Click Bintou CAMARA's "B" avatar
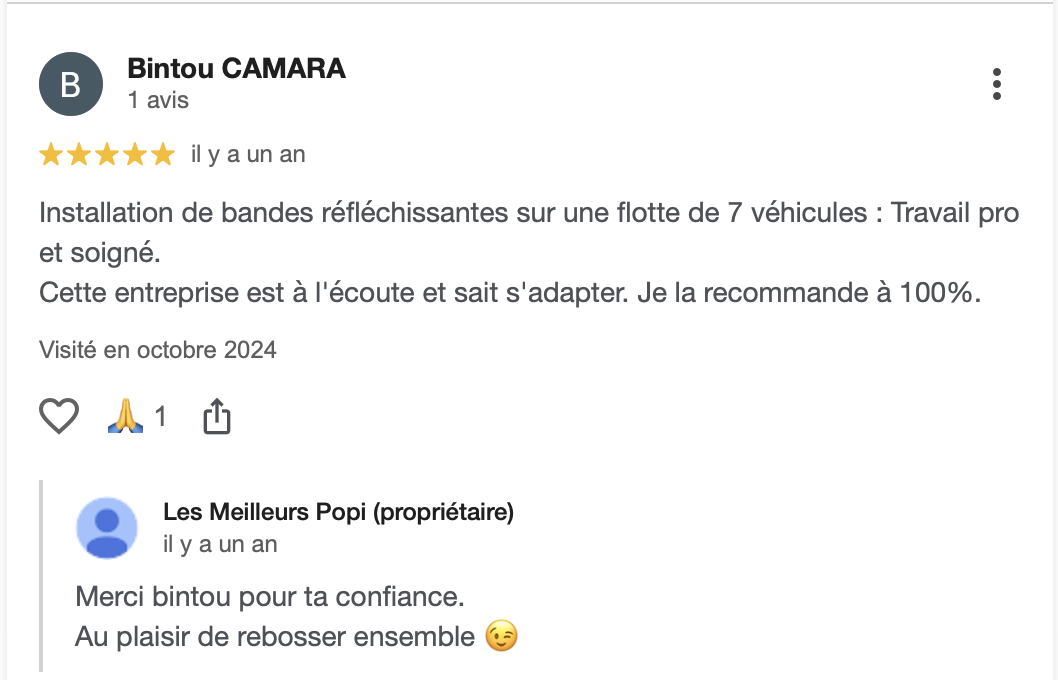 point(70,84)
